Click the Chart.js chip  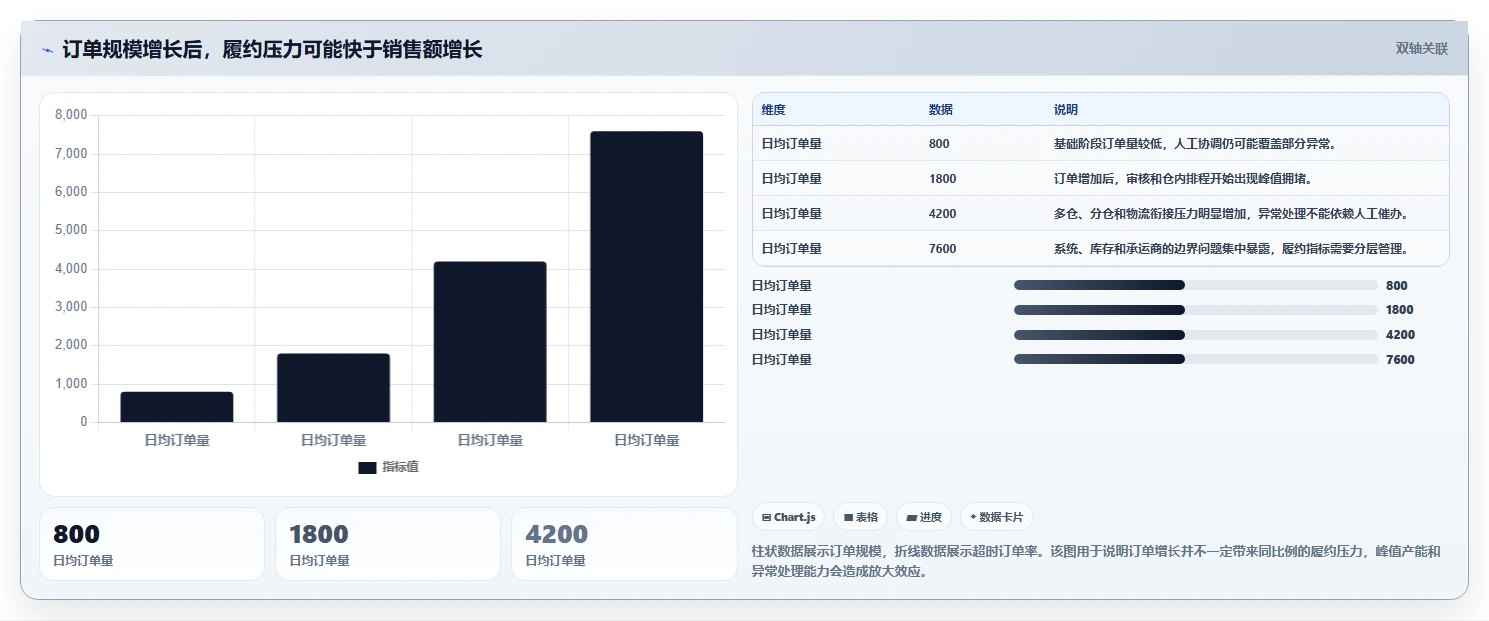point(788,517)
